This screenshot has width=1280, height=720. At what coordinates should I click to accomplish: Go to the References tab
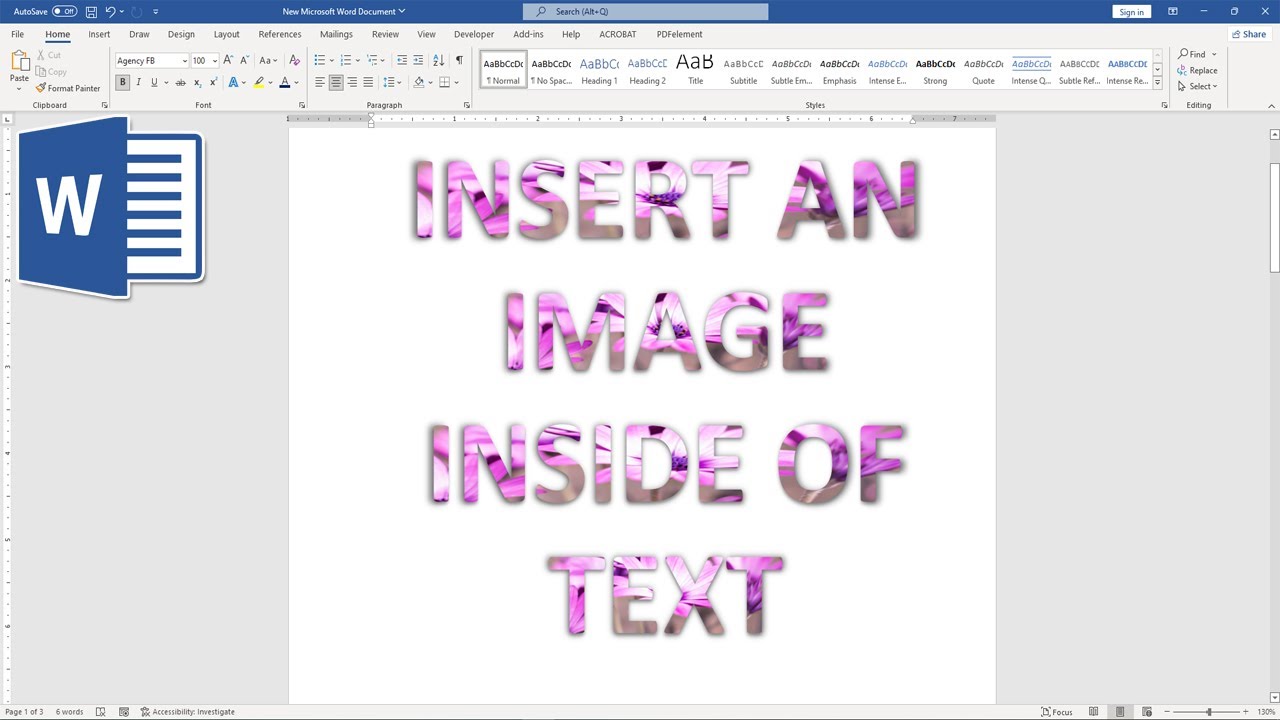(x=280, y=34)
